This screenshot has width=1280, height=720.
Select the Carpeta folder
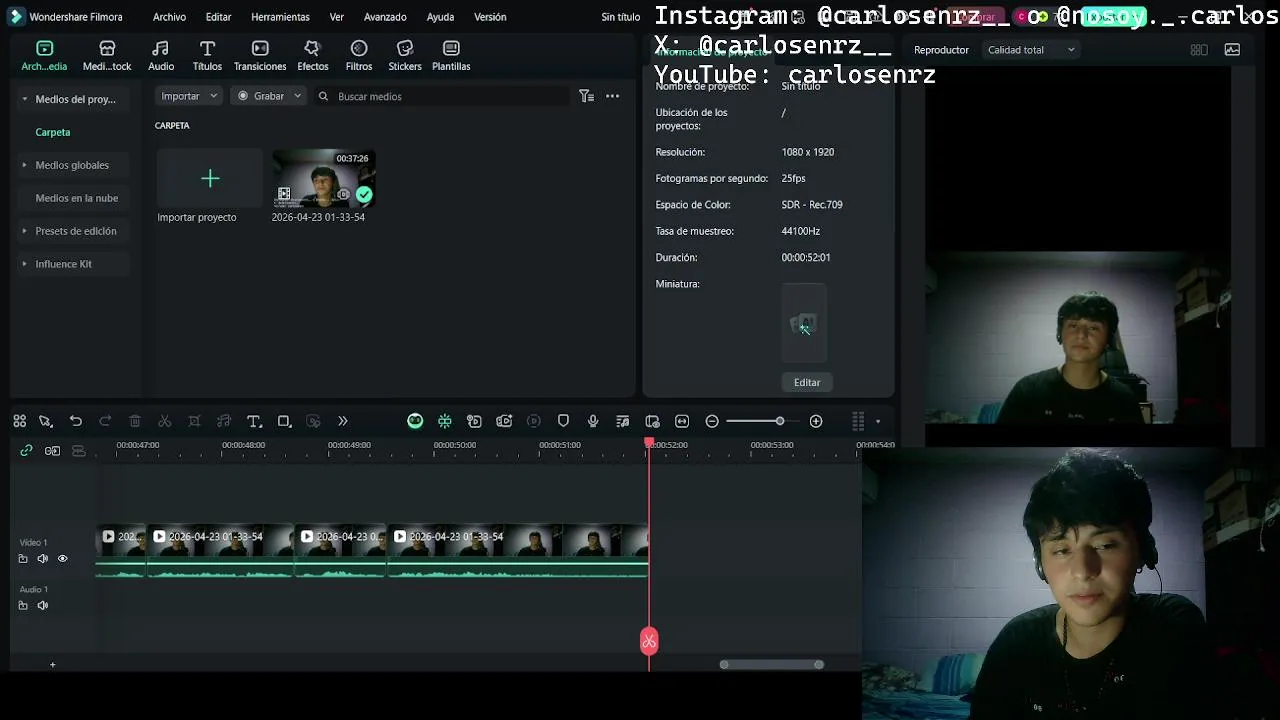(x=53, y=132)
